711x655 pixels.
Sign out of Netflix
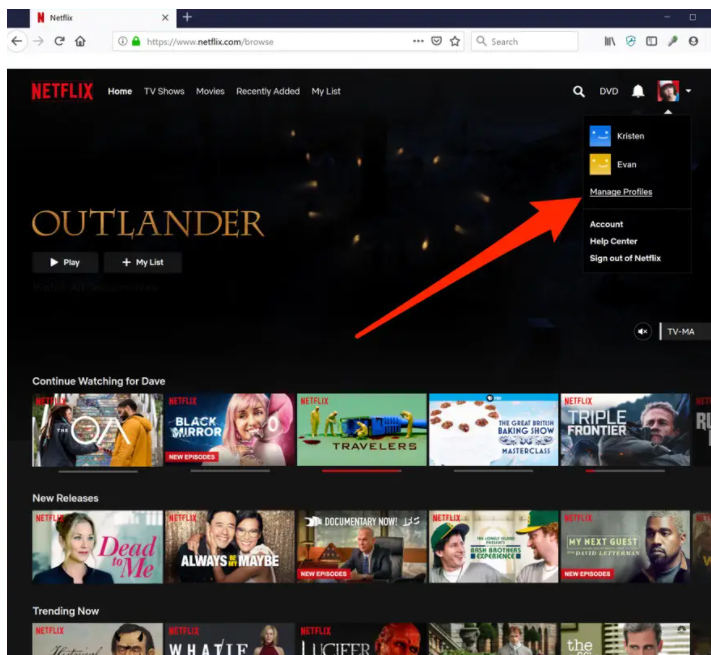625,258
